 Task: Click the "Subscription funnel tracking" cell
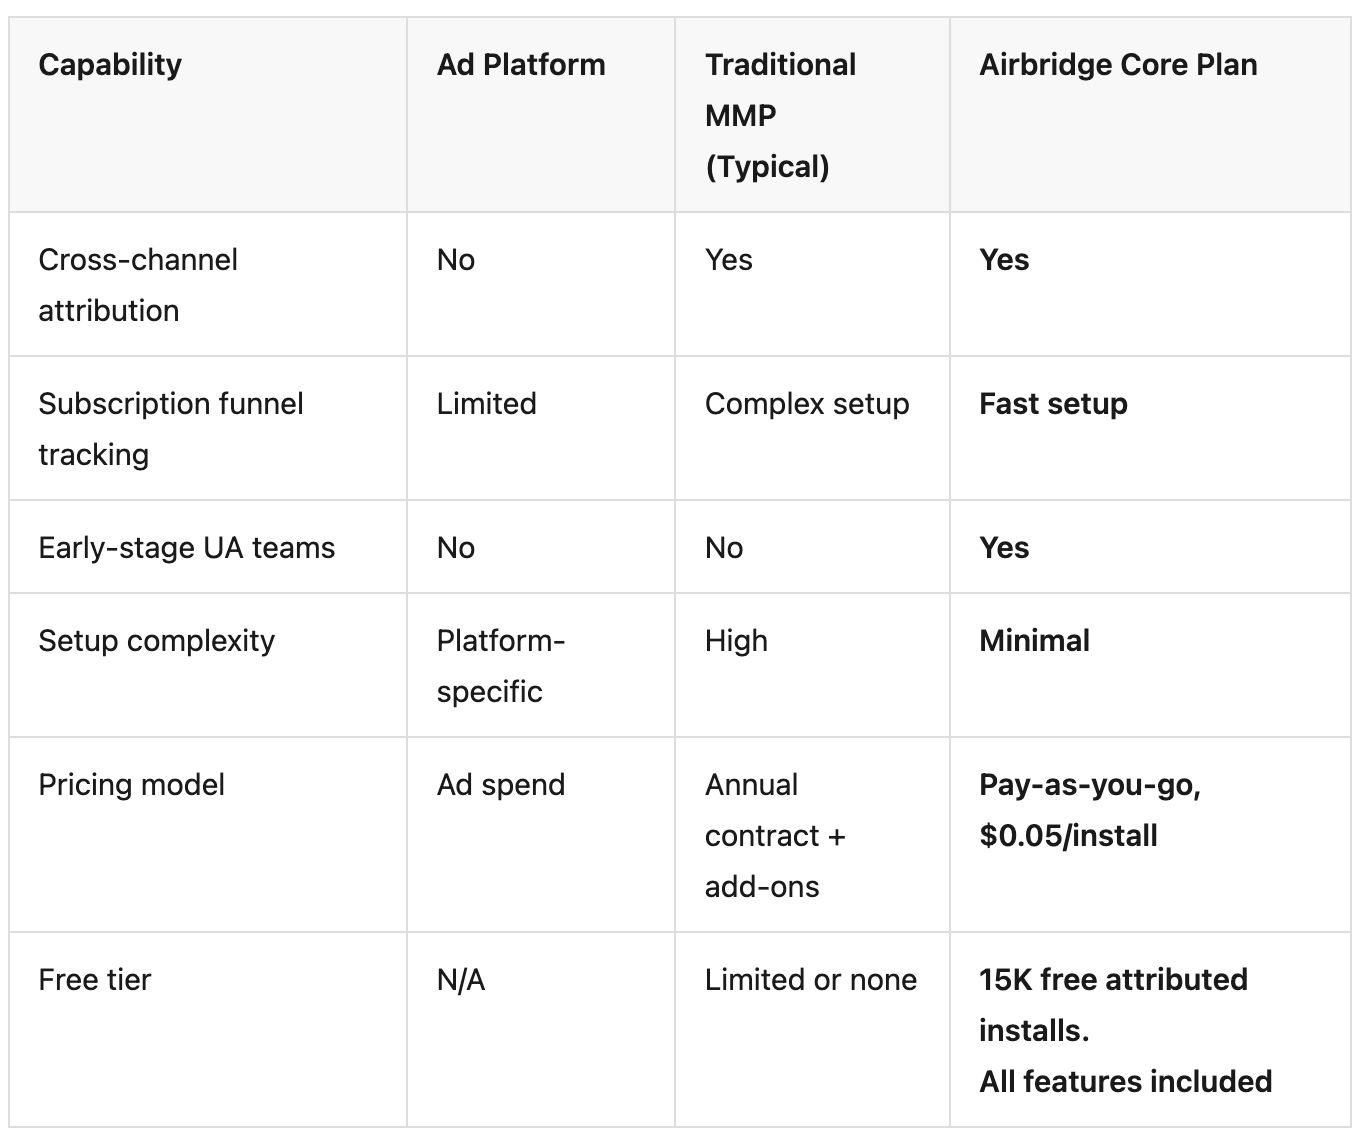[x=170, y=429]
